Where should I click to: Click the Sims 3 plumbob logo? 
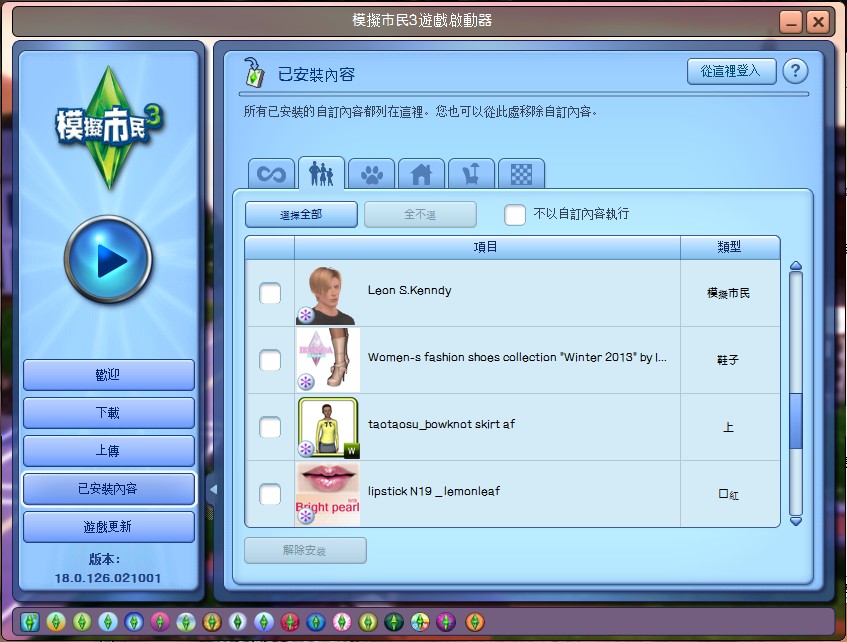[x=110, y=128]
